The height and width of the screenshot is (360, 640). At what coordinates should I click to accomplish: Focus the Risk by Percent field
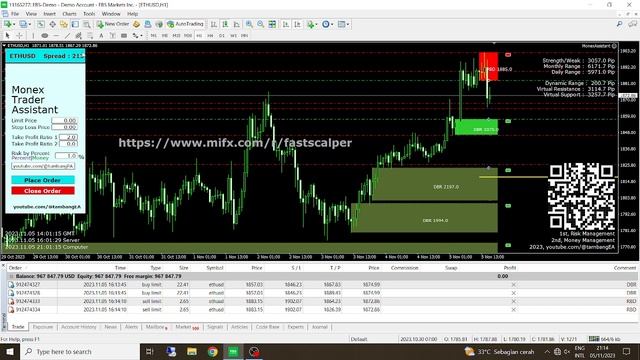tap(66, 156)
